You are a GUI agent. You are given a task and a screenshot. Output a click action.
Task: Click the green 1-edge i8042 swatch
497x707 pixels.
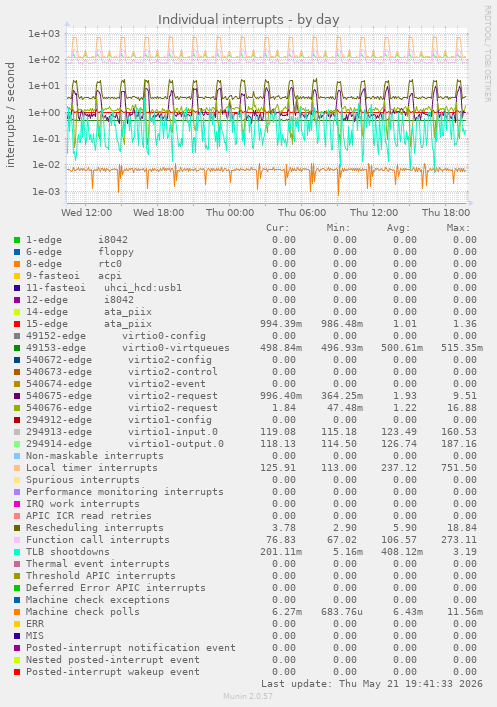[17, 240]
